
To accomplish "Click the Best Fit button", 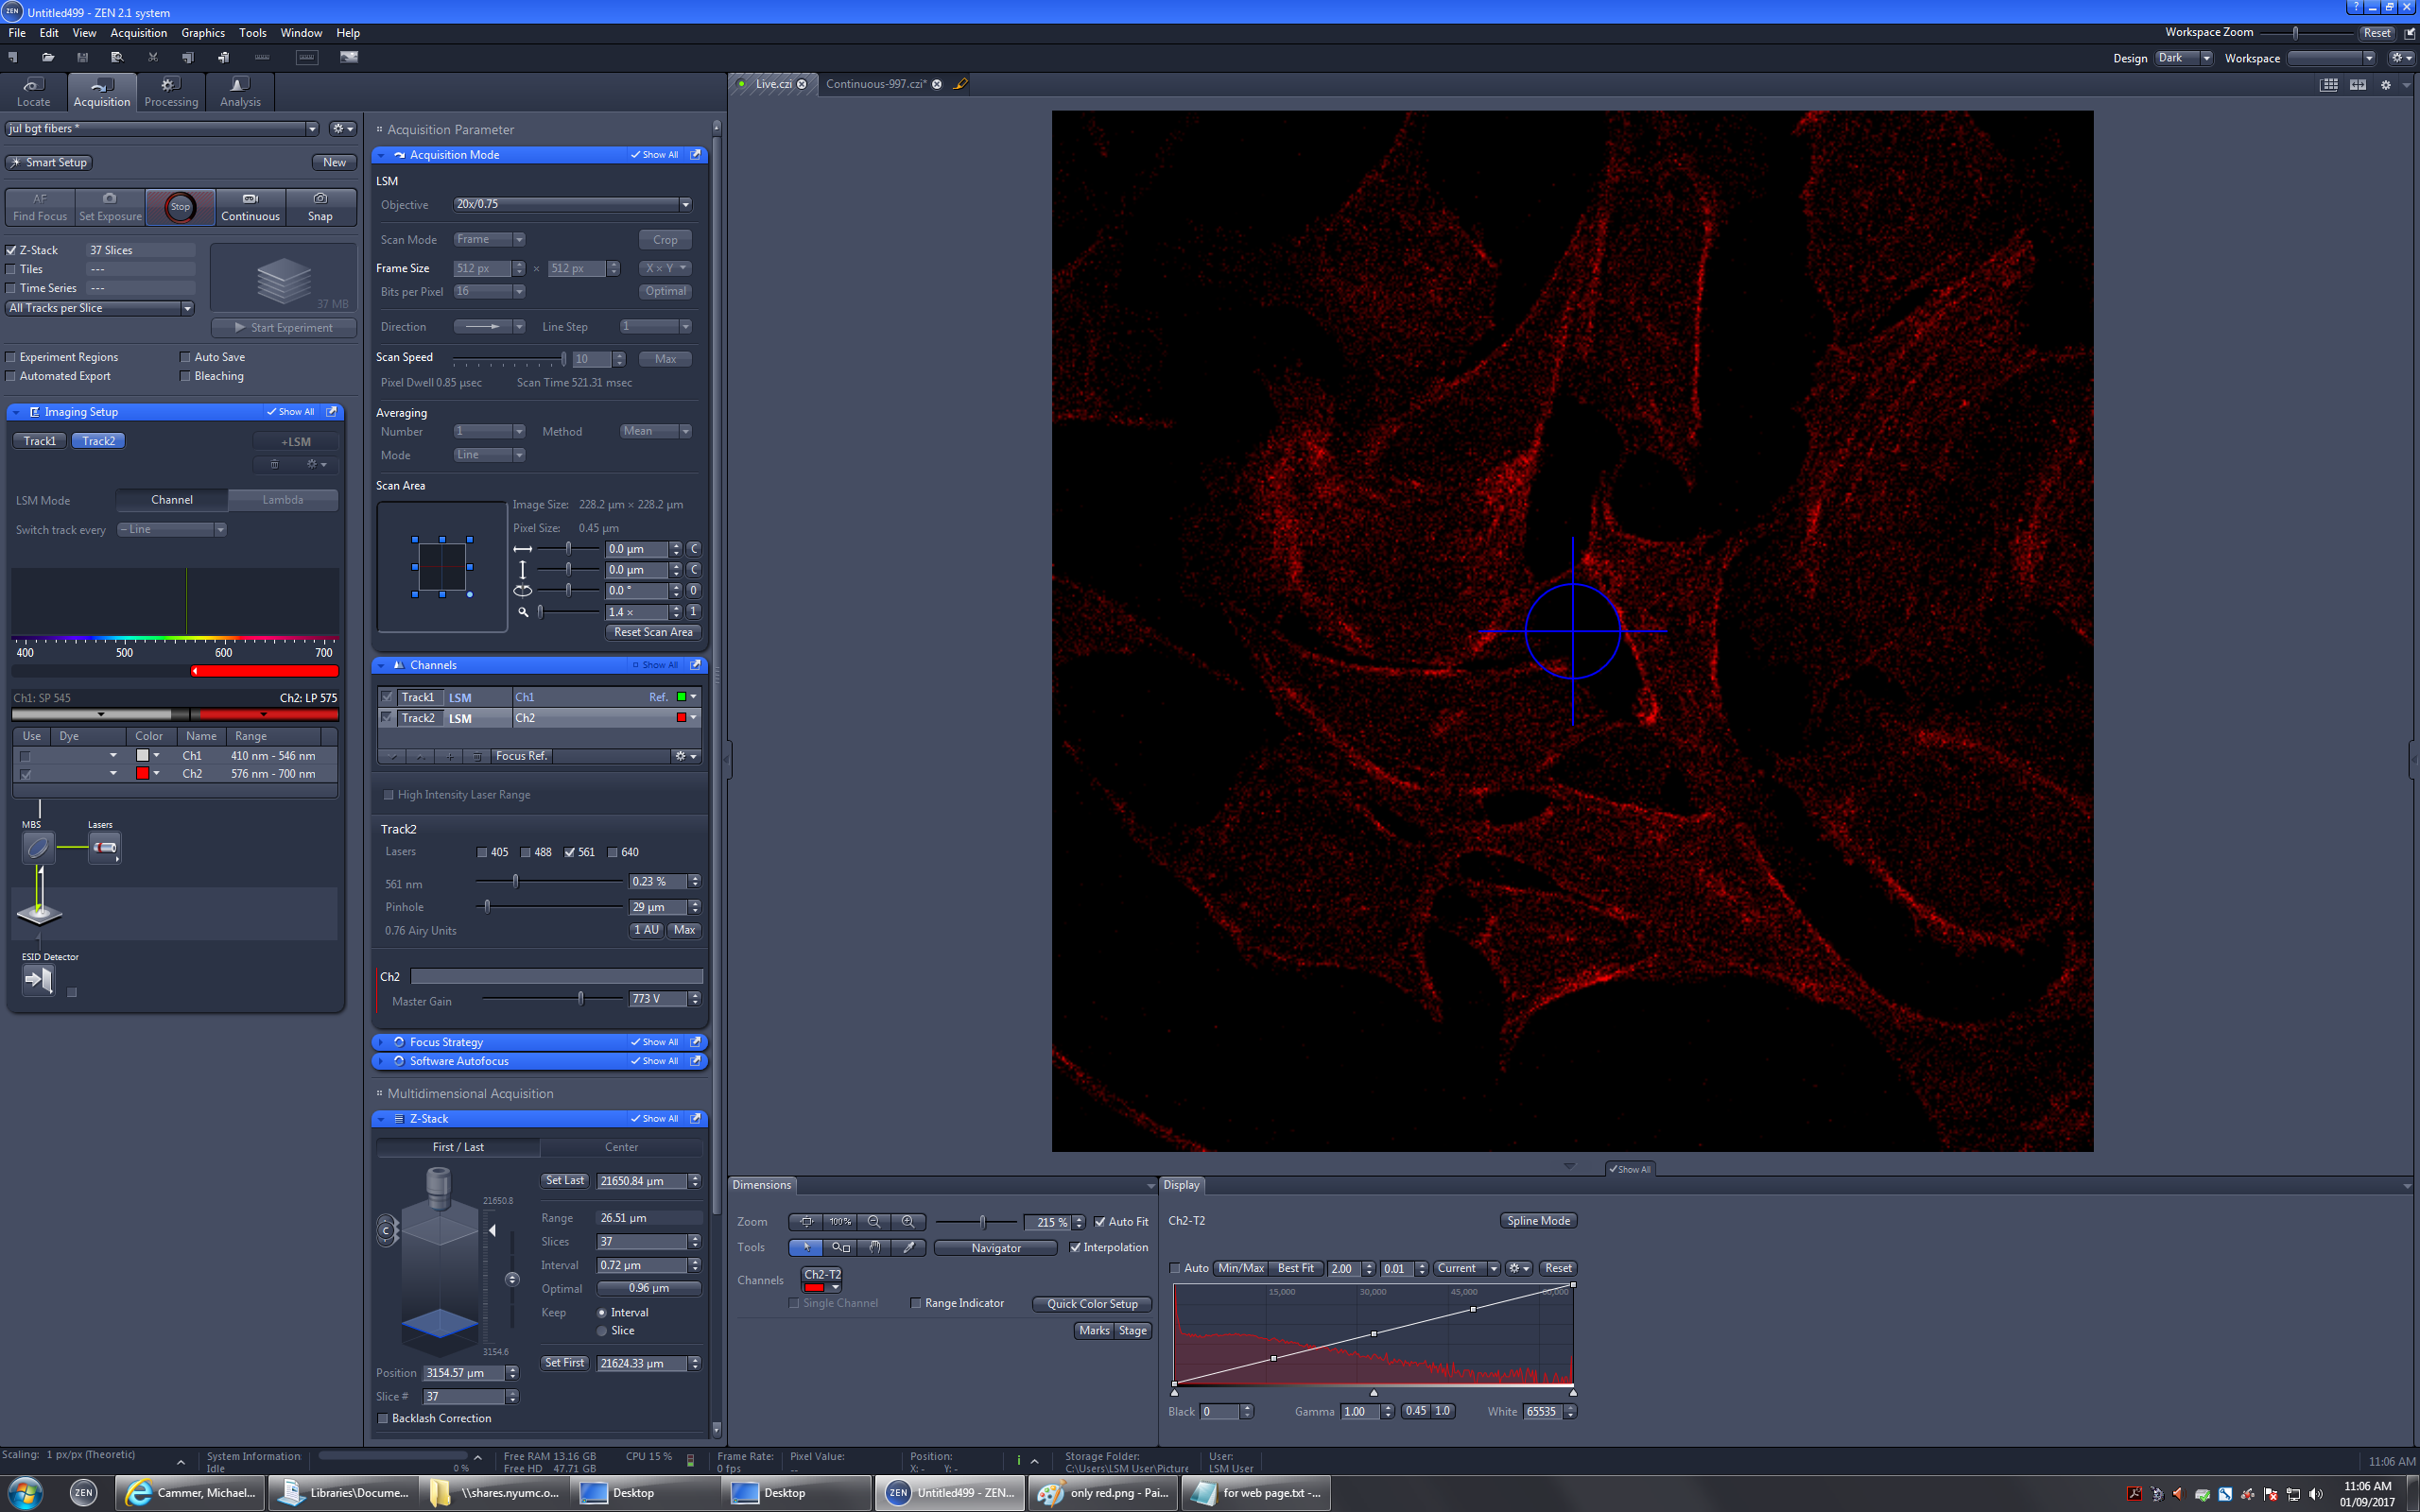I will (x=1295, y=1268).
